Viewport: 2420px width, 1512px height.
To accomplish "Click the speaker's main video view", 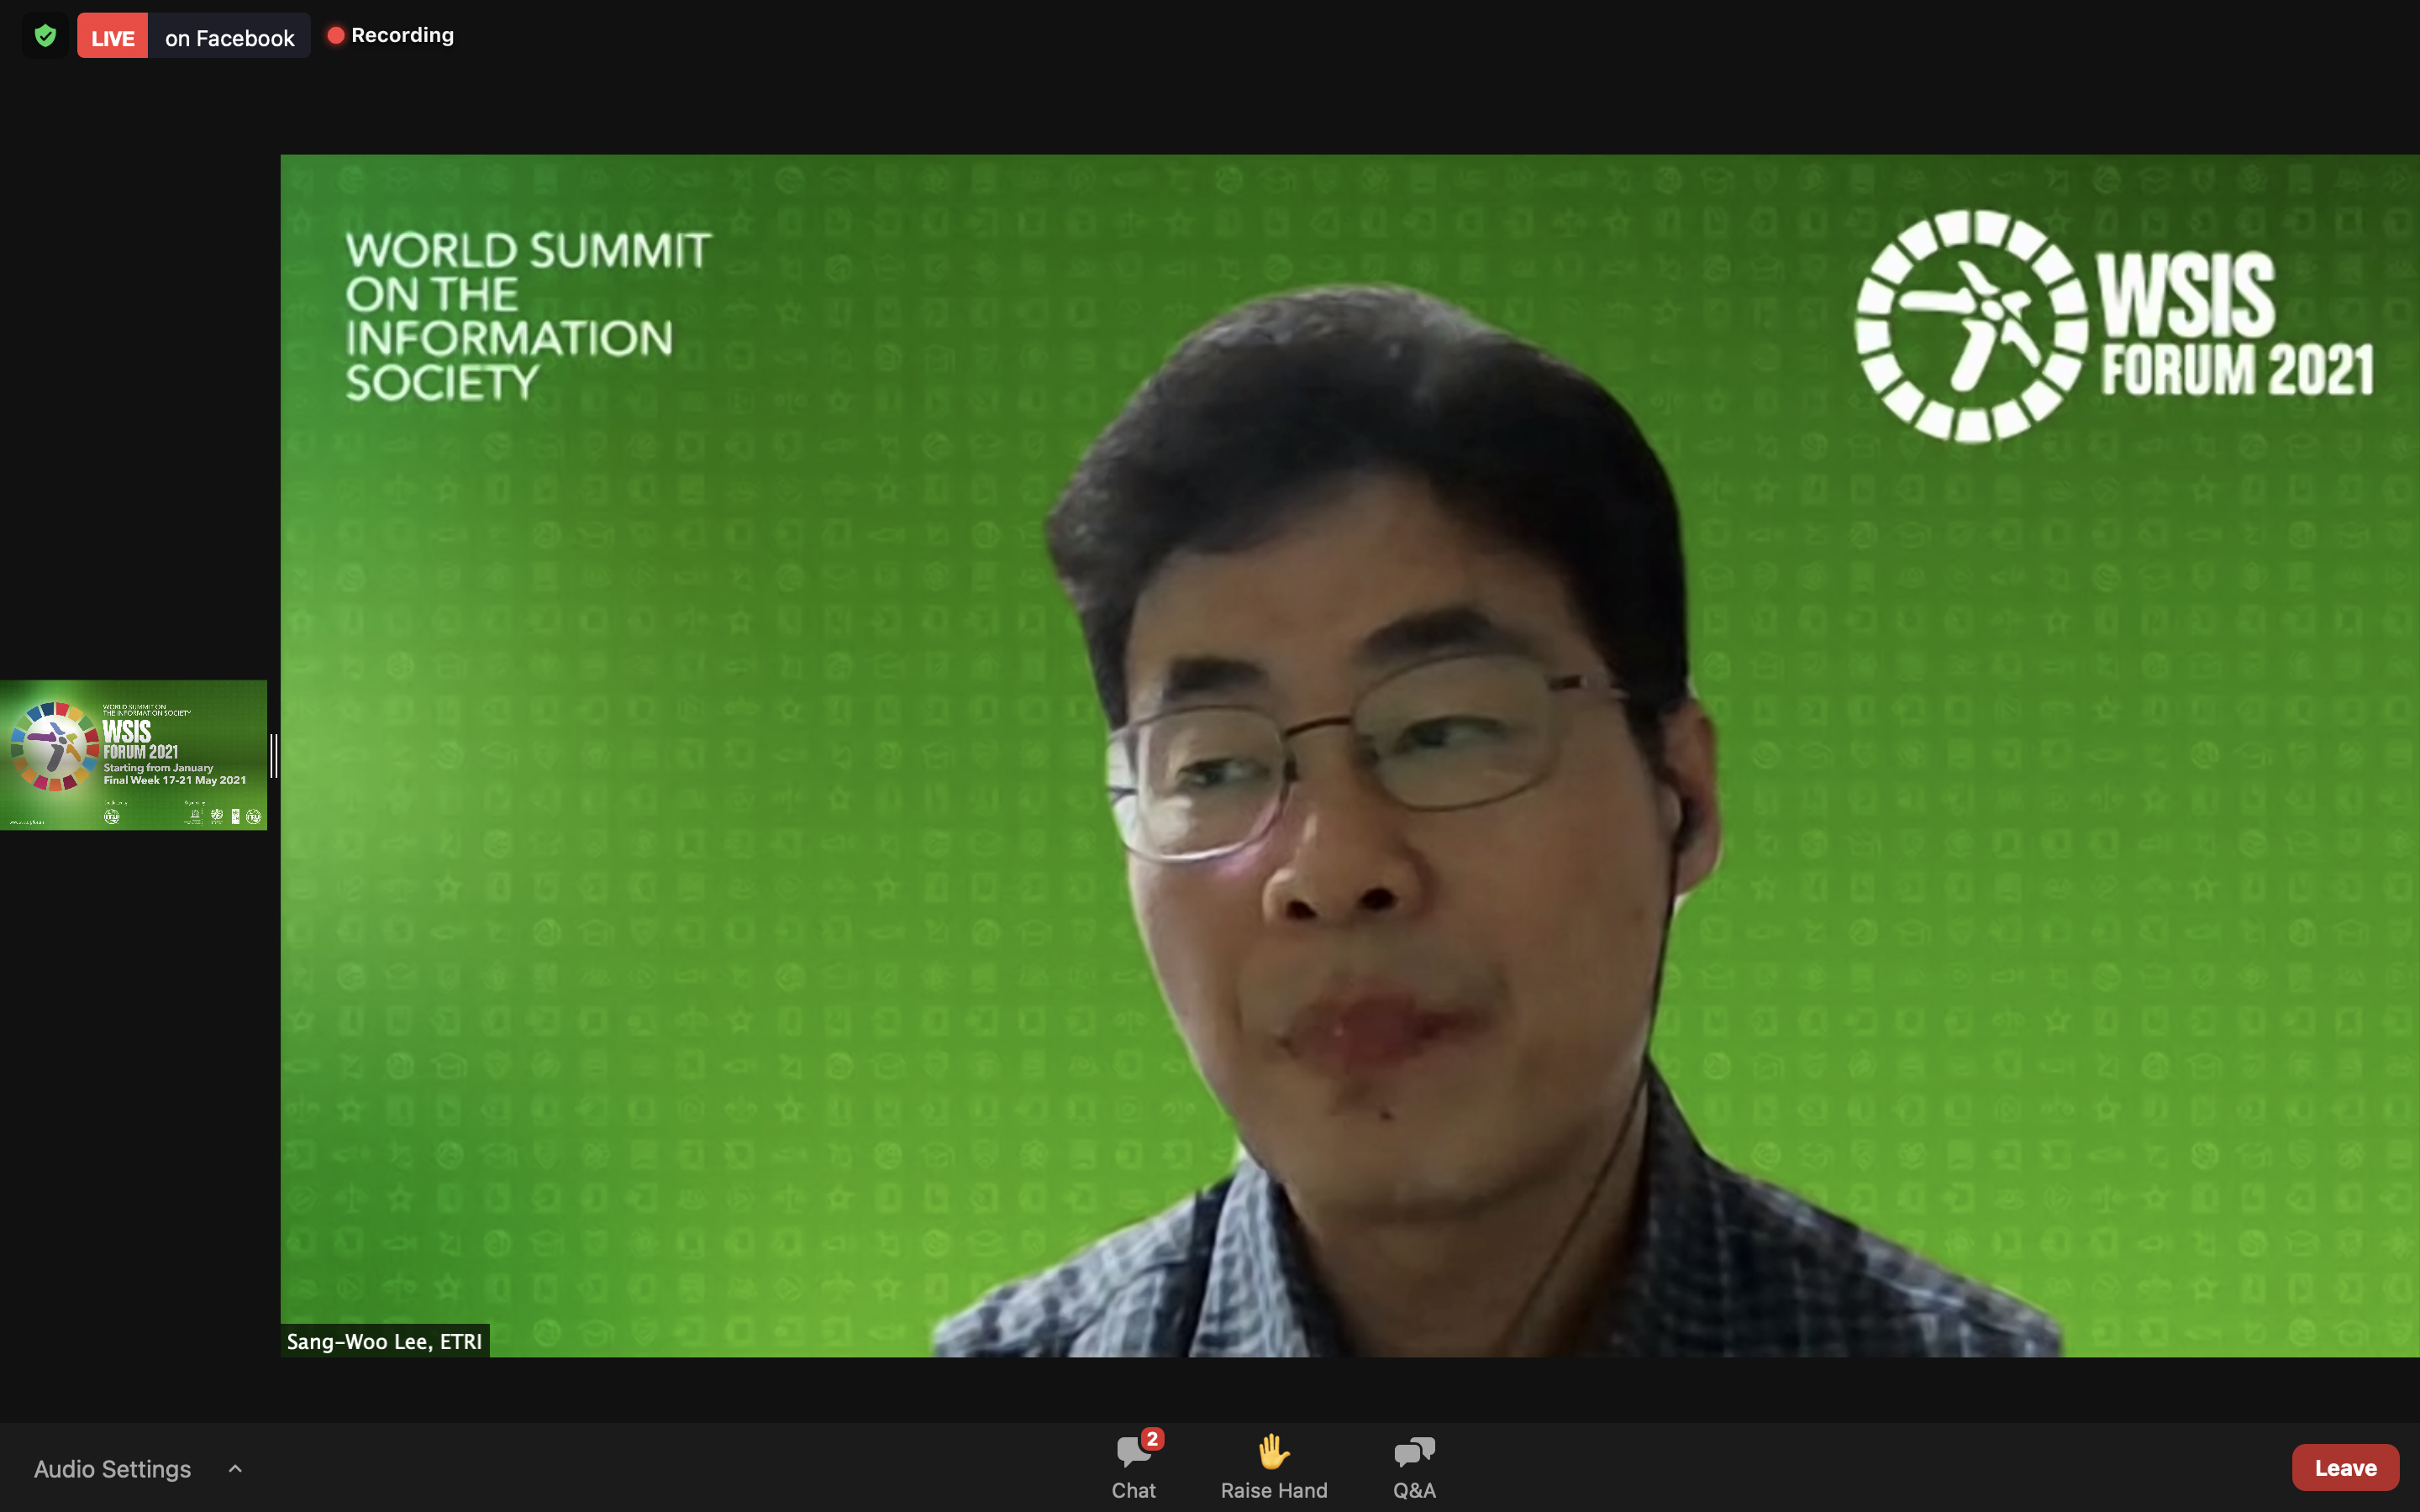I will click(x=1349, y=755).
